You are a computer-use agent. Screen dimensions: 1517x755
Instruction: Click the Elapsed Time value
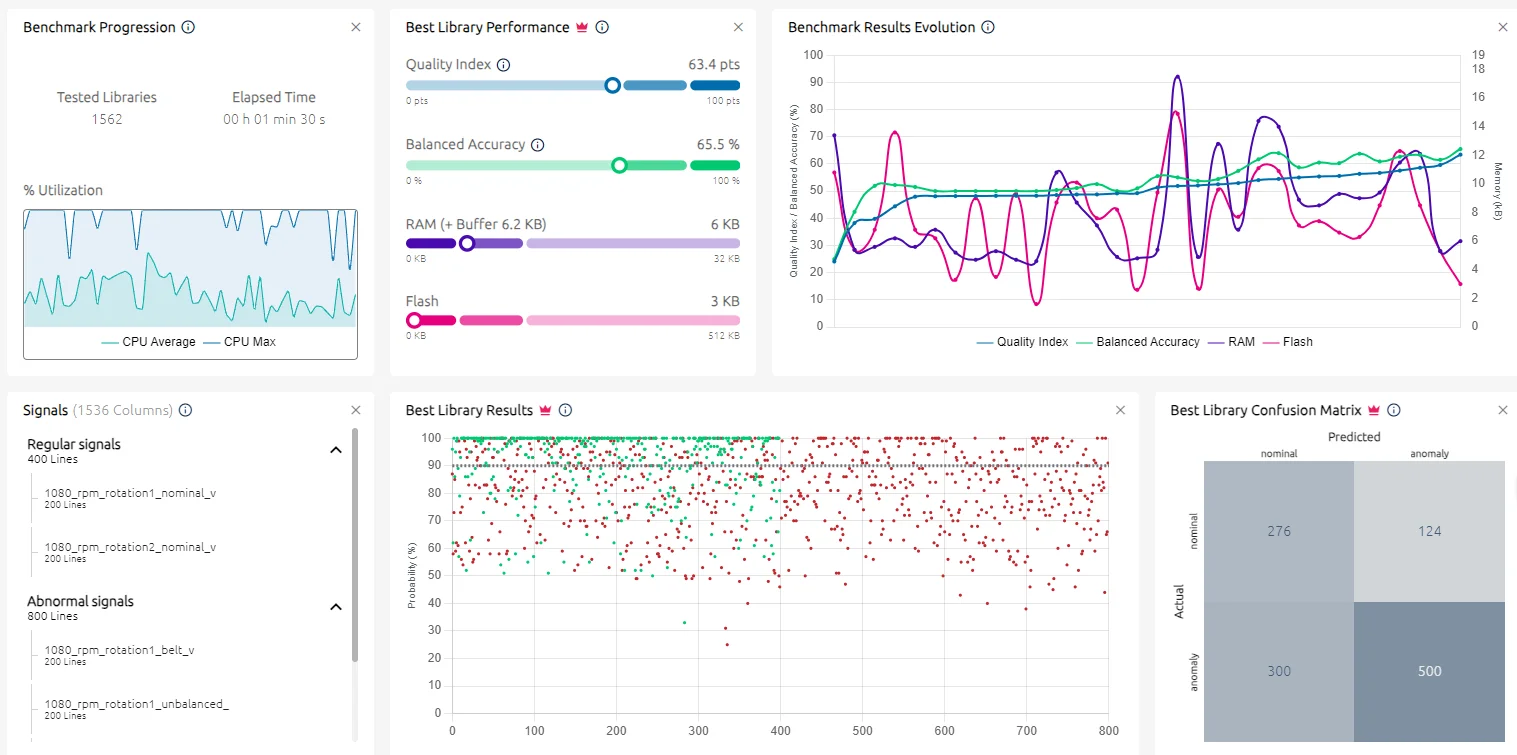[x=274, y=119]
